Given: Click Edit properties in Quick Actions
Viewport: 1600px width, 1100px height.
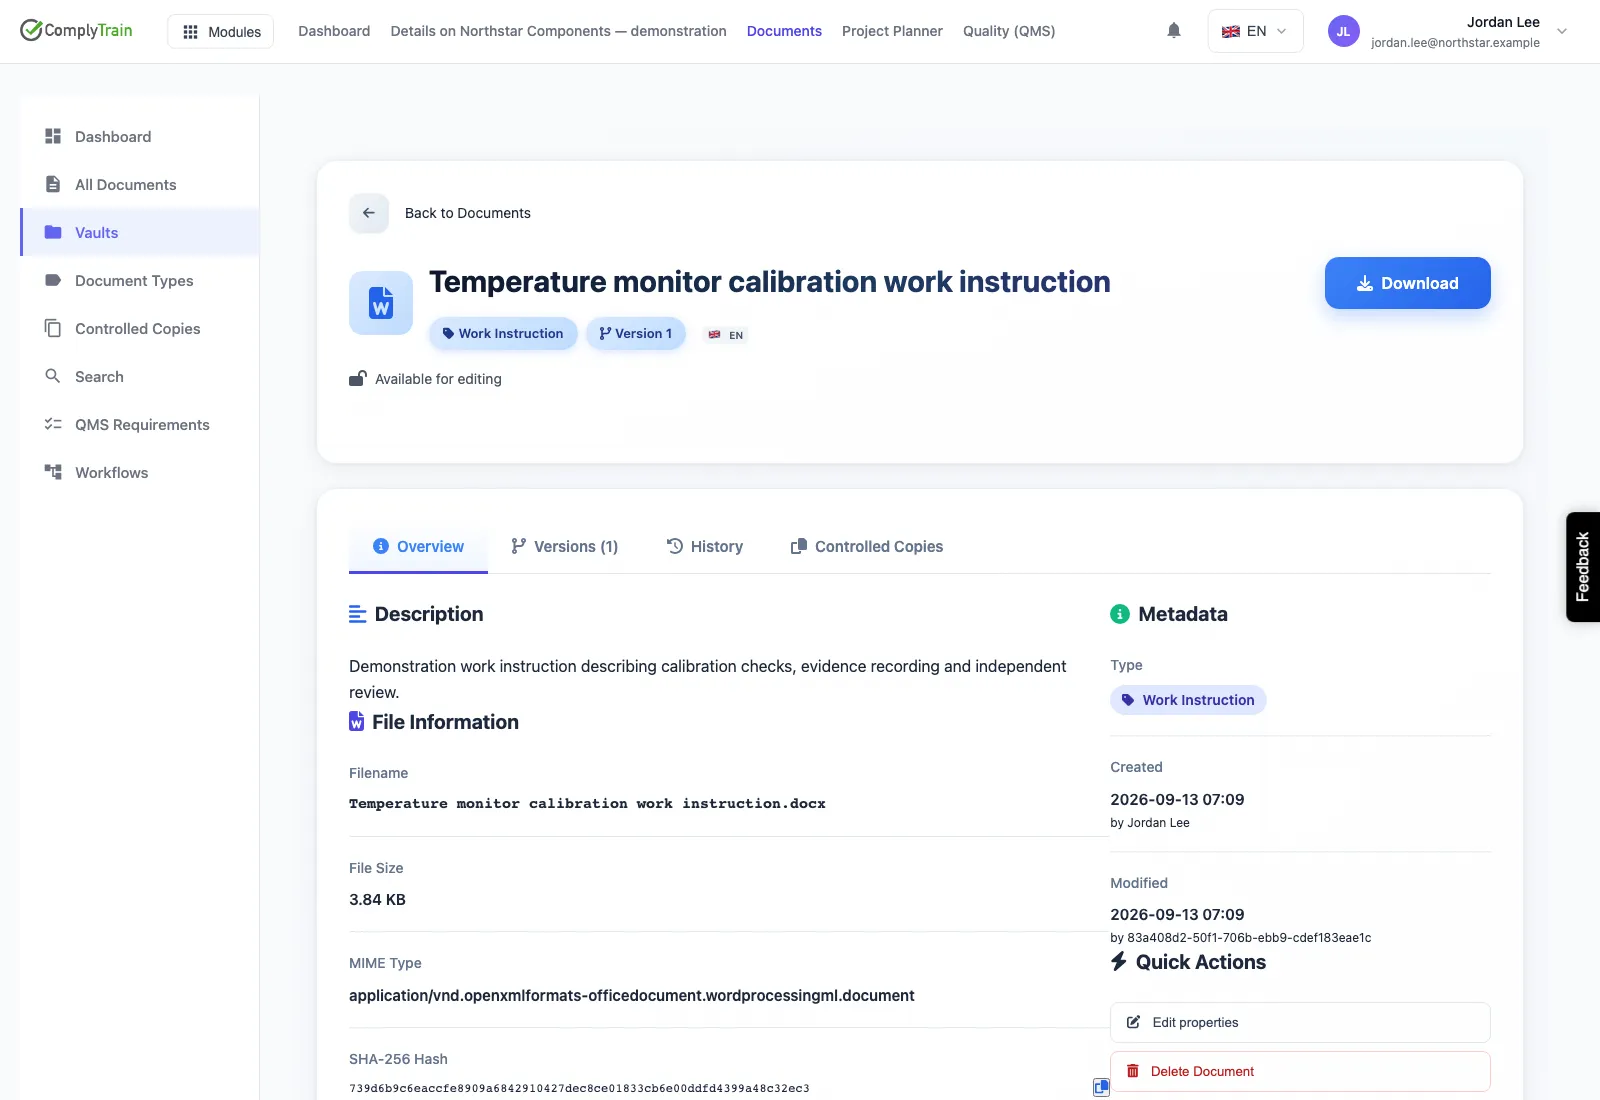Looking at the screenshot, I should point(1300,1022).
